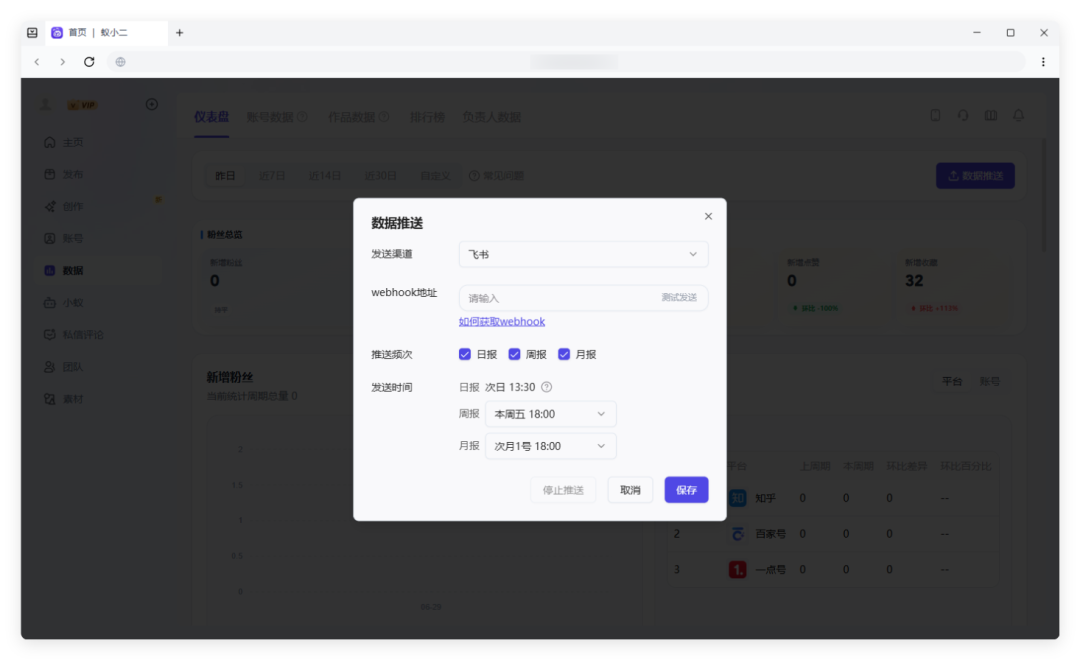Open the 月报 time dropdown 次月1号 18:00

tap(550, 446)
